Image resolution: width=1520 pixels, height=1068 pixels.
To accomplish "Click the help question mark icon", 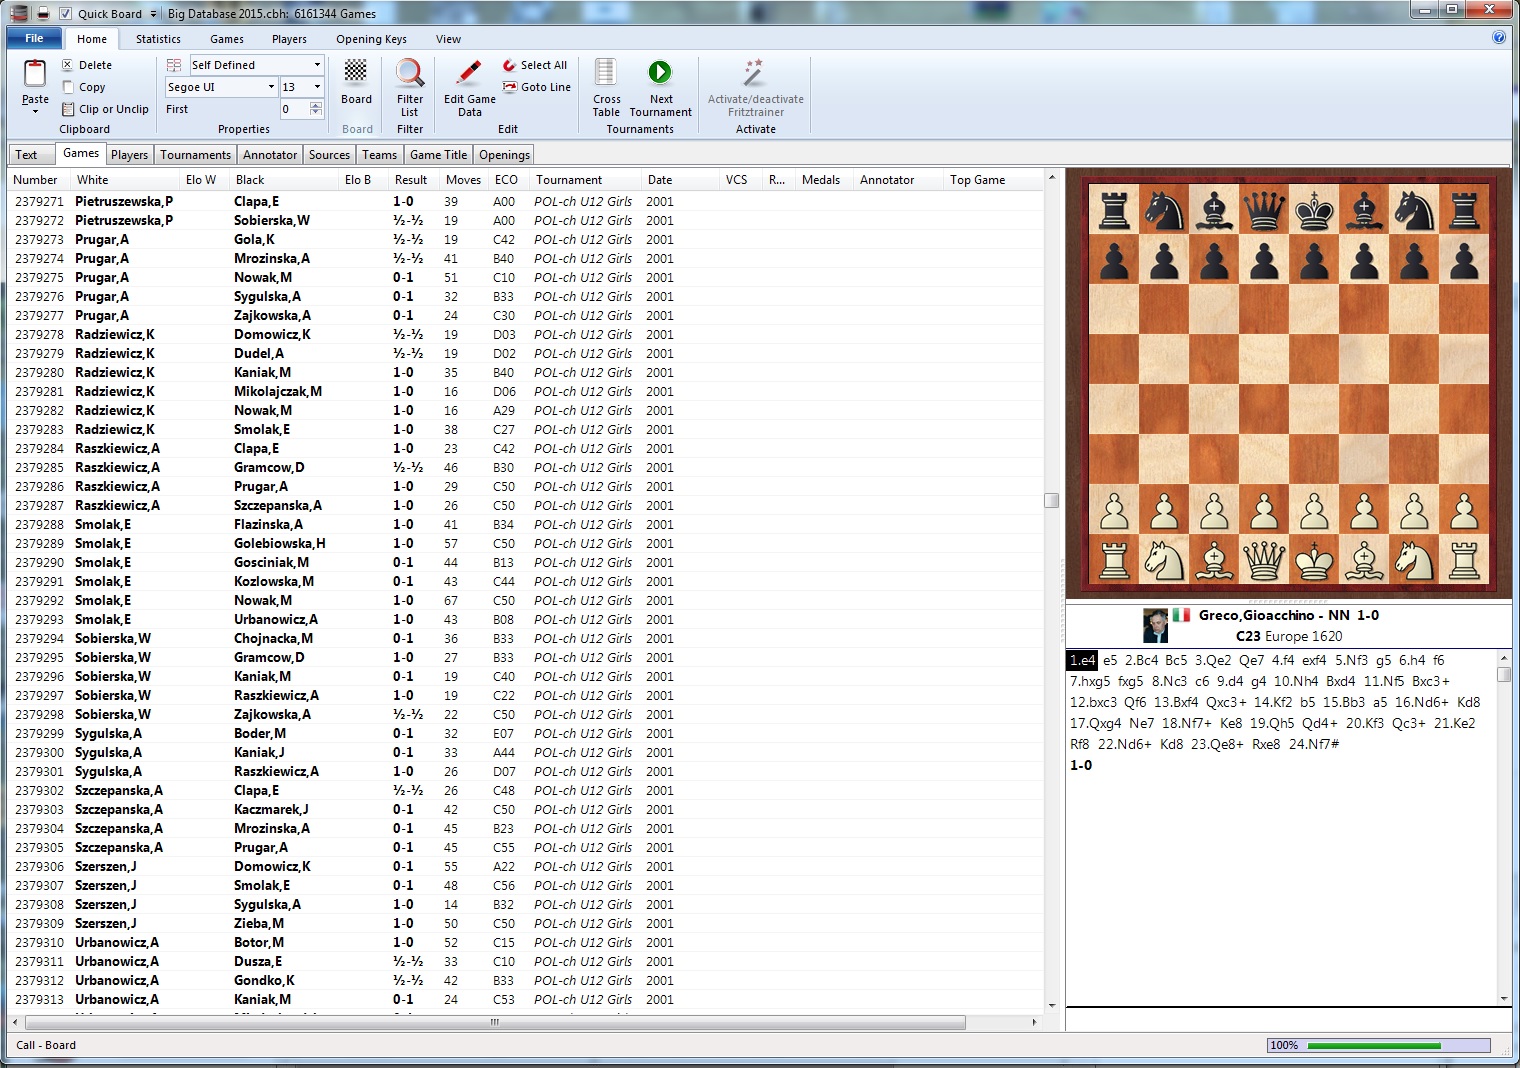I will tap(1498, 38).
